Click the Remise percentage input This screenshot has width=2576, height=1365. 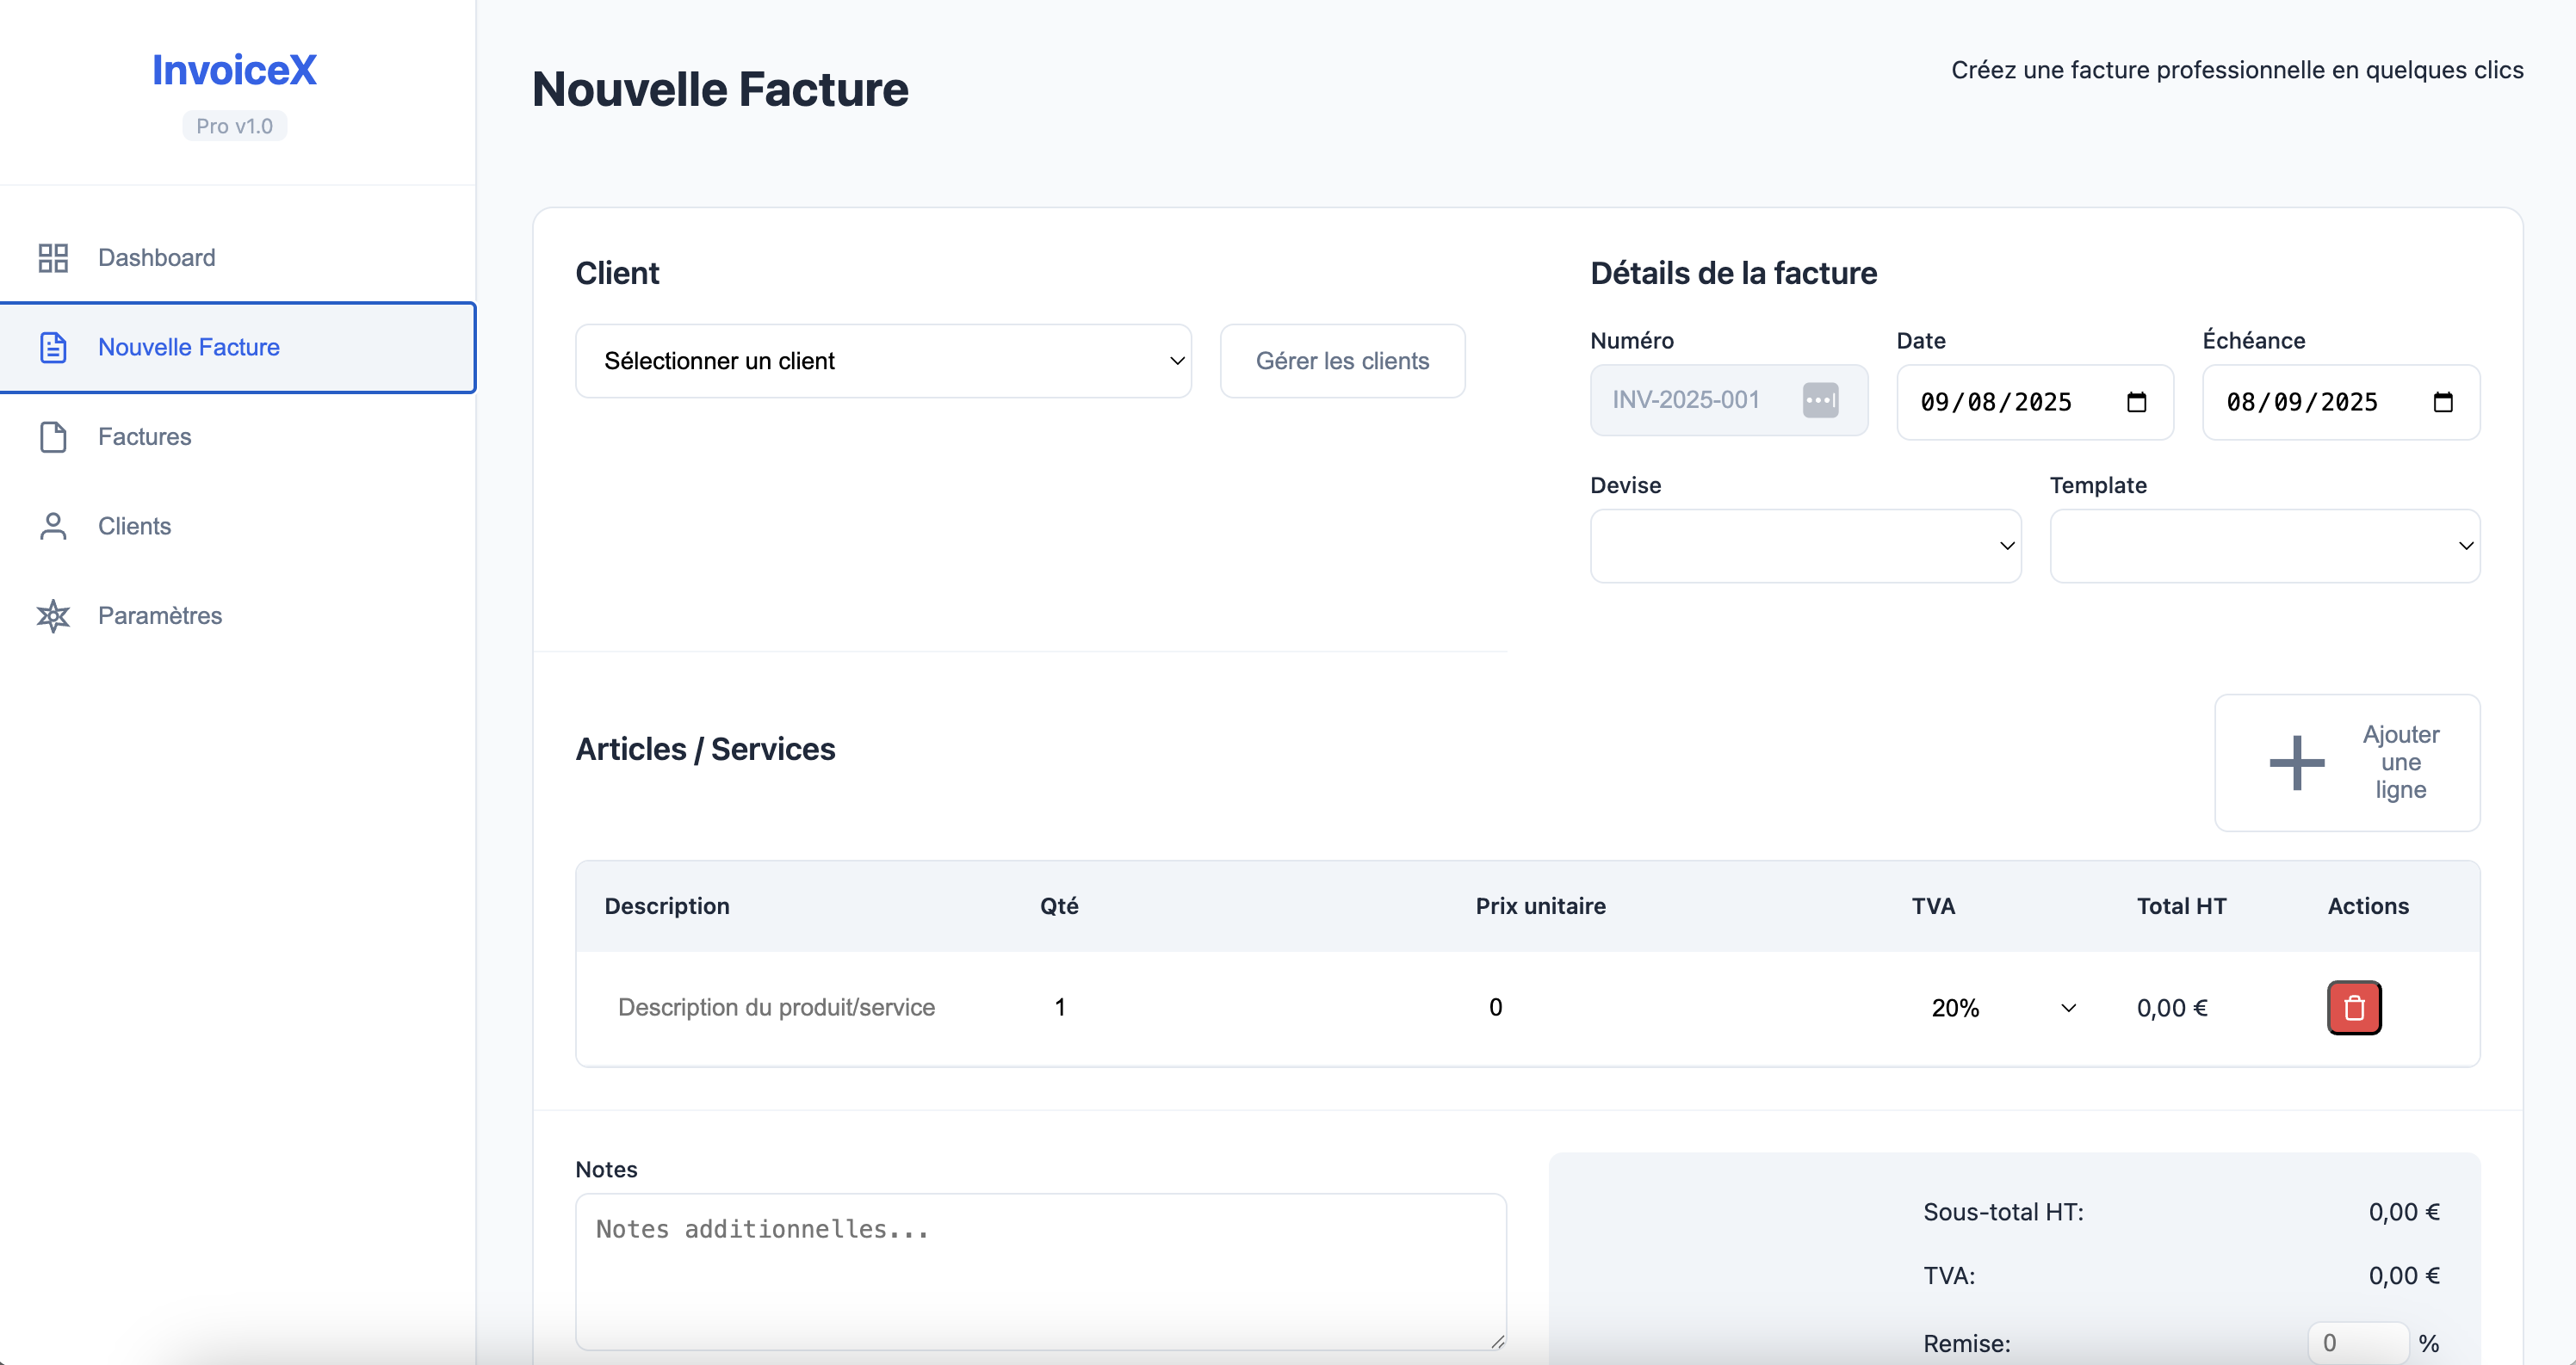pos(2358,1343)
